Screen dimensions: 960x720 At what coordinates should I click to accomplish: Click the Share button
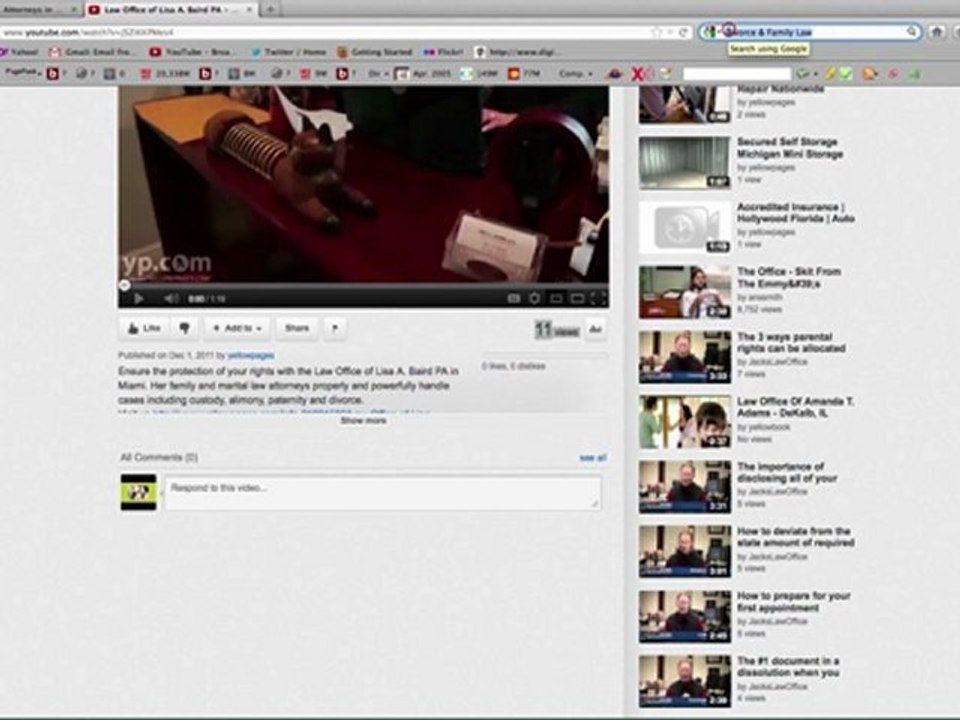(x=297, y=328)
